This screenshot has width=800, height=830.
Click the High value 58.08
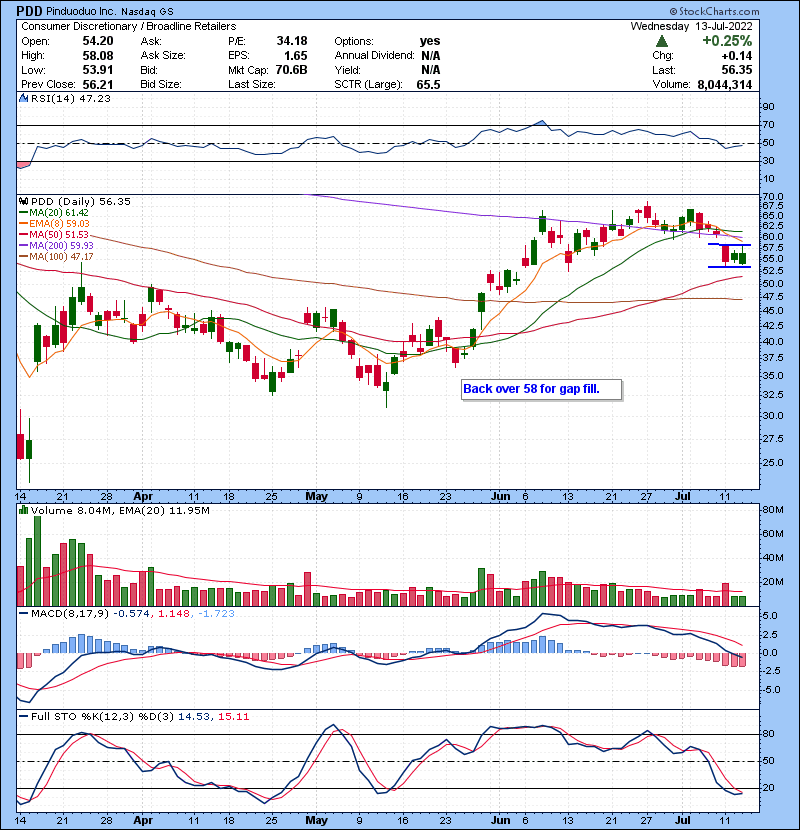(x=98, y=56)
